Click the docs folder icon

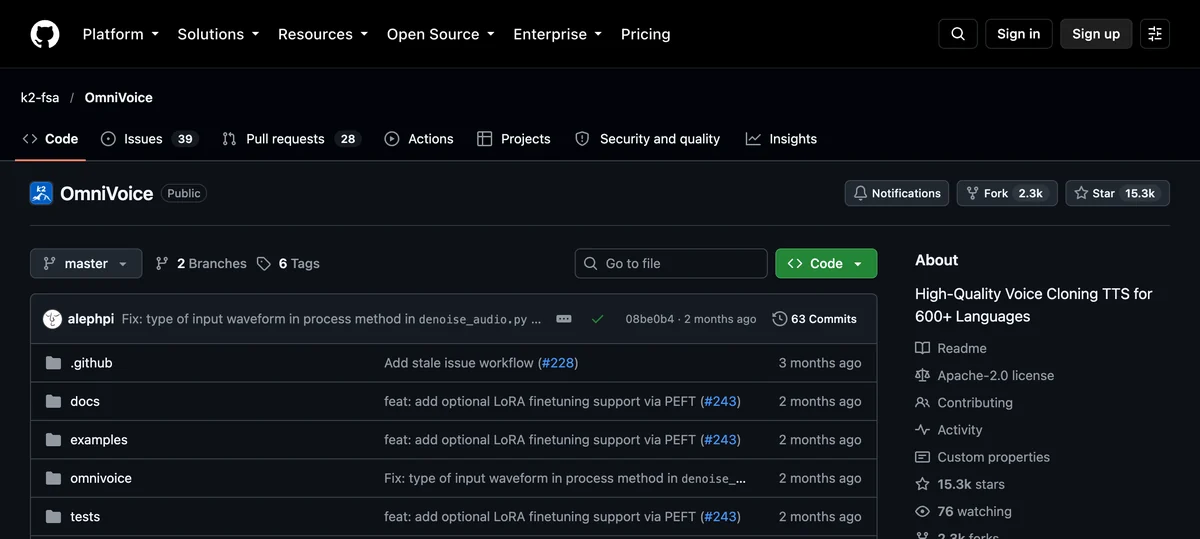click(53, 401)
